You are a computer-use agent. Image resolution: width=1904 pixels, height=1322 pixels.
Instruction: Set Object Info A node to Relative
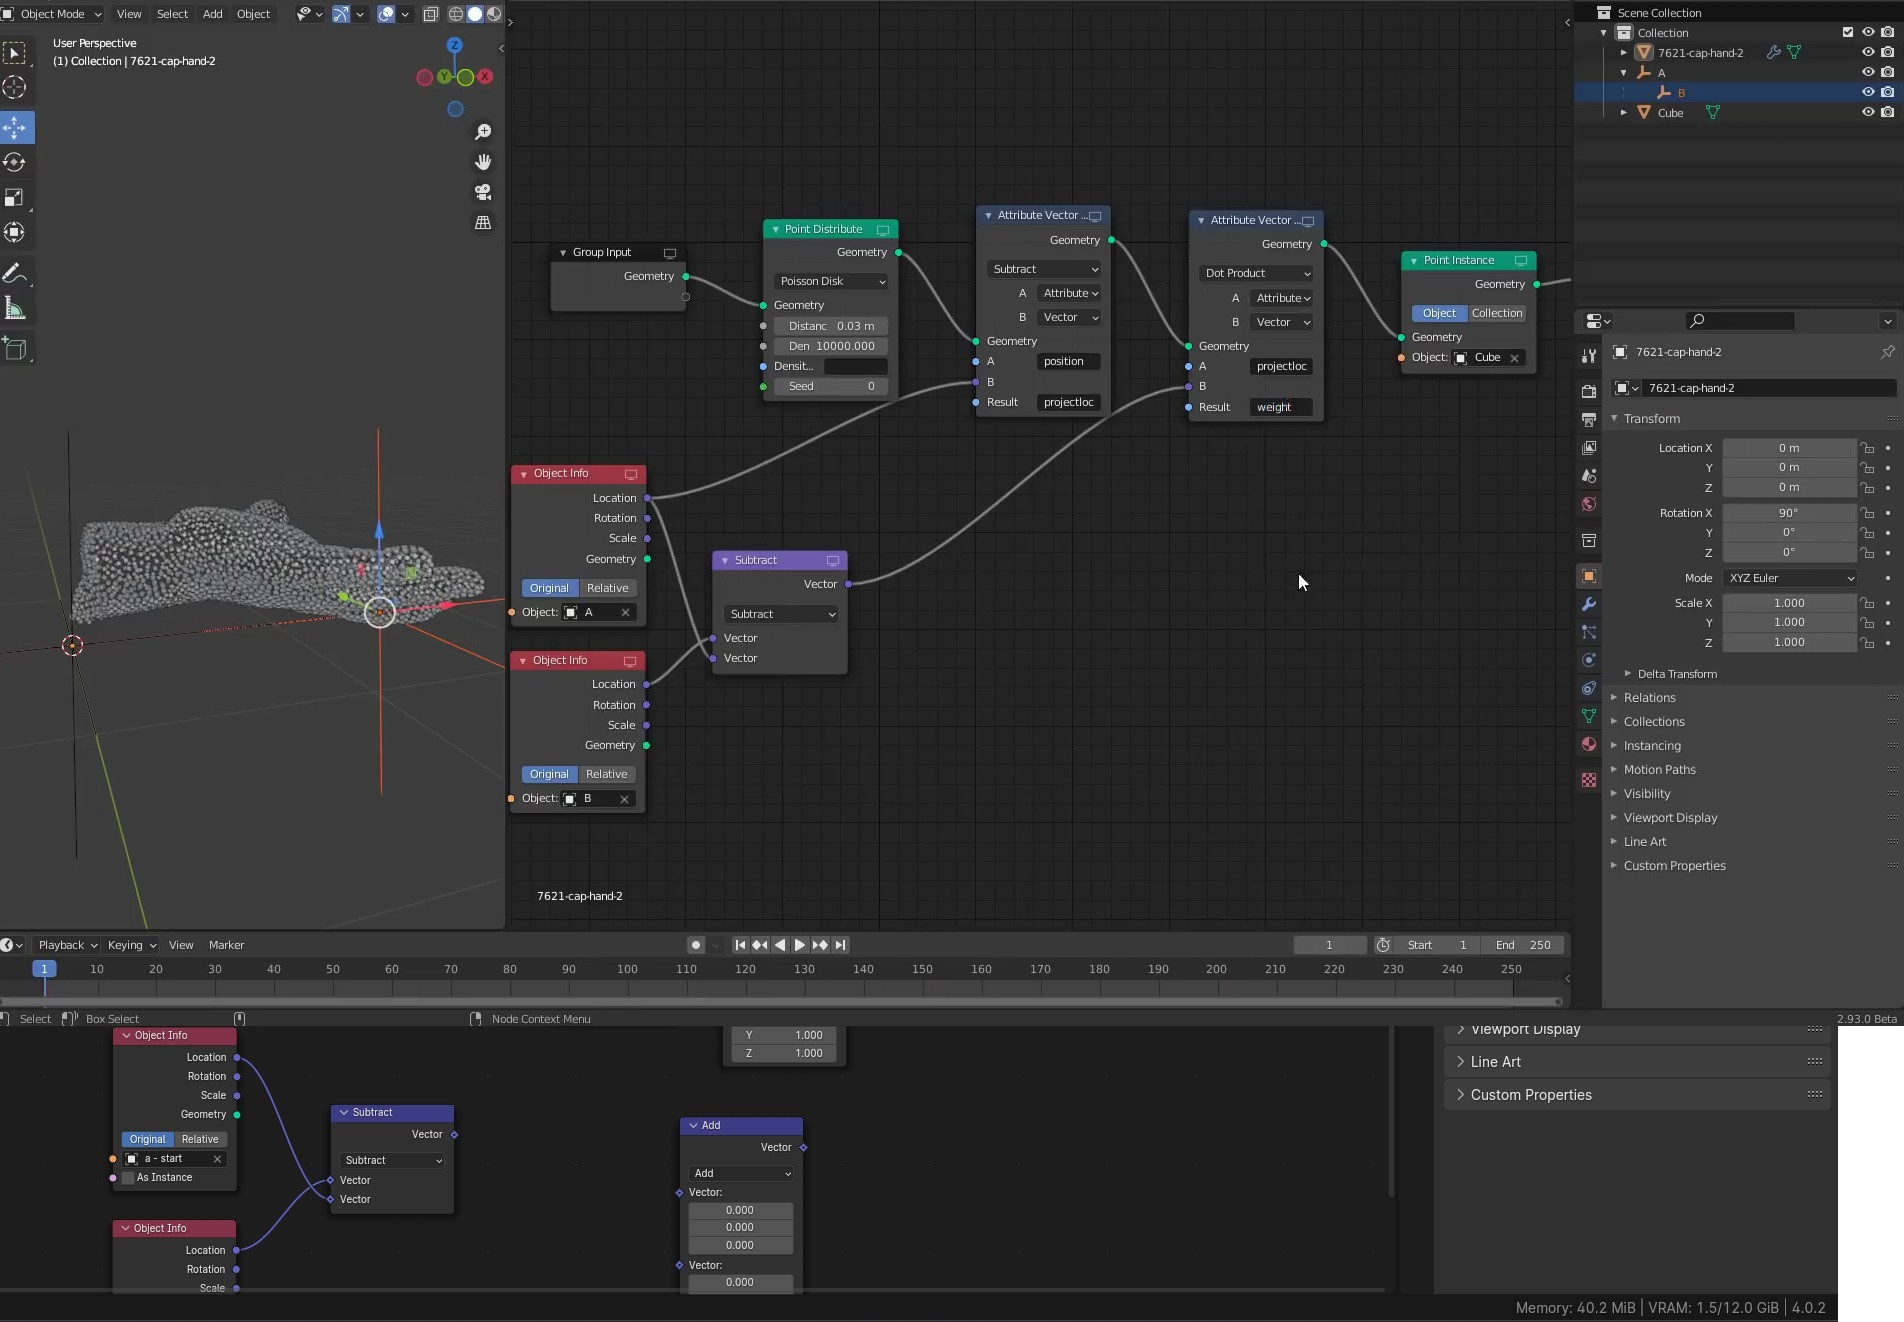pos(607,588)
